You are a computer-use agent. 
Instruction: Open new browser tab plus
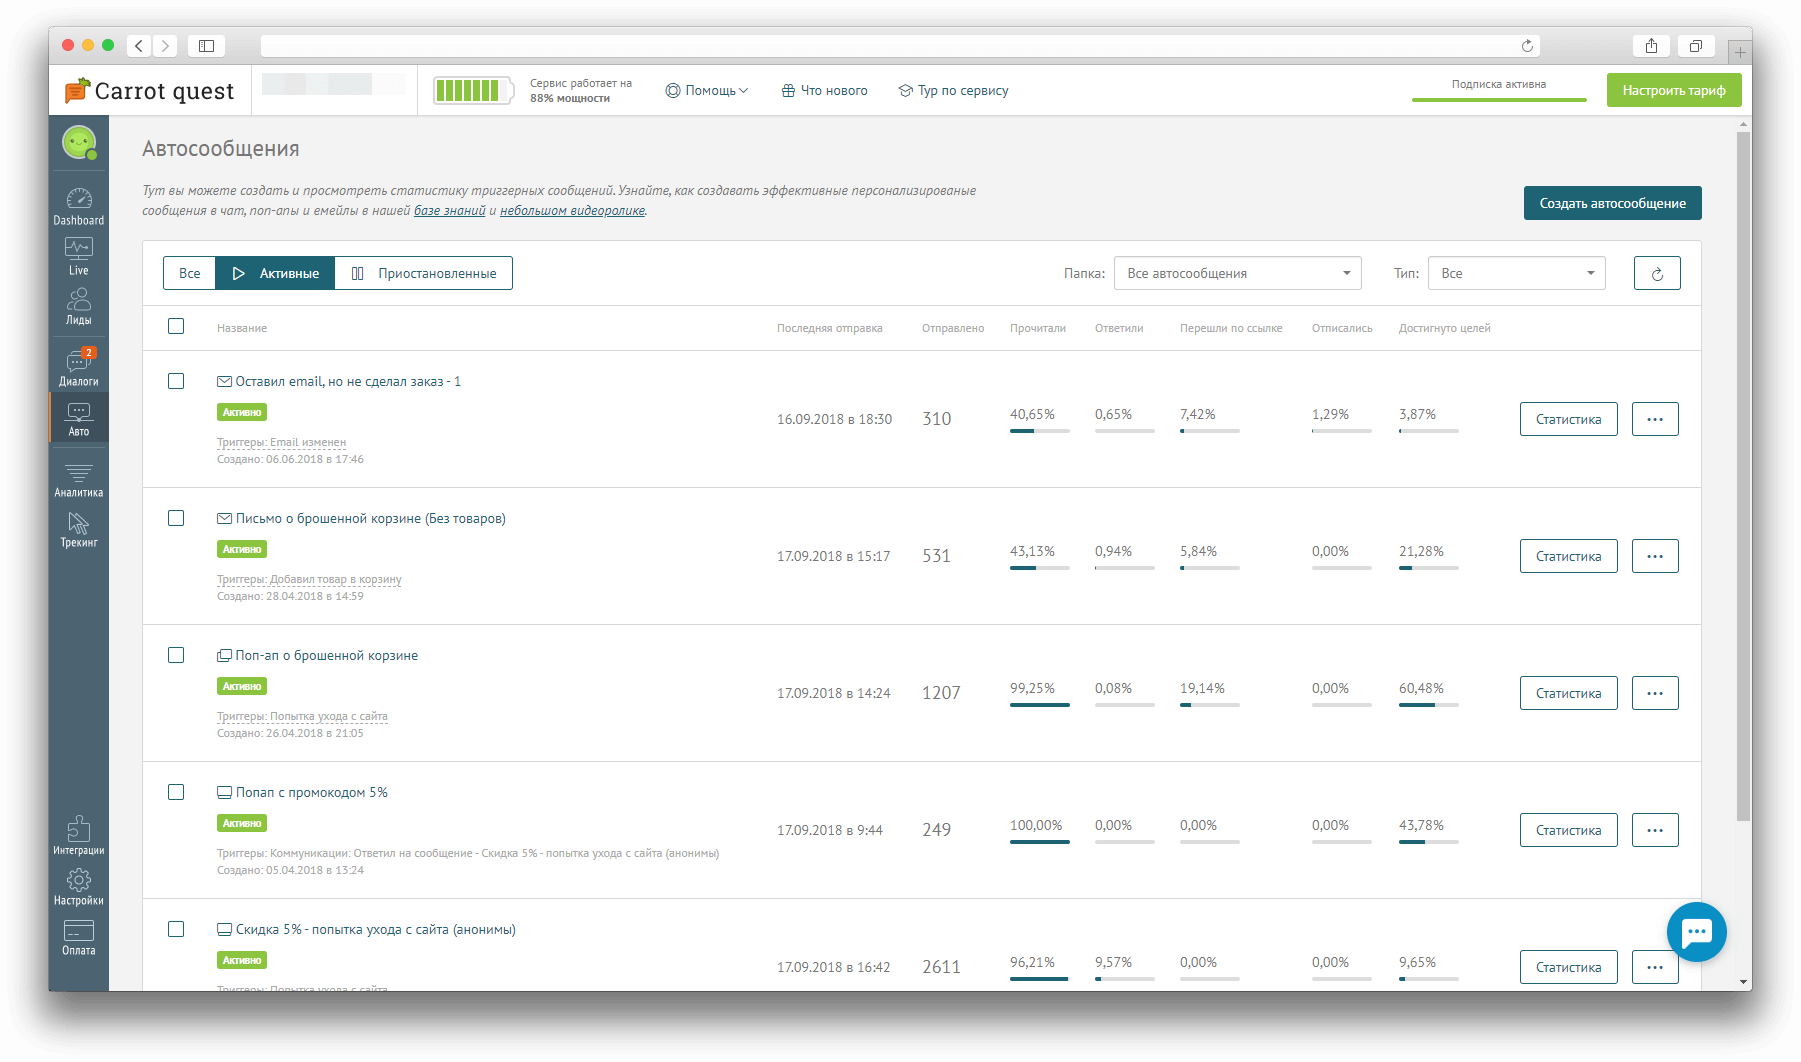pyautogui.click(x=1740, y=51)
